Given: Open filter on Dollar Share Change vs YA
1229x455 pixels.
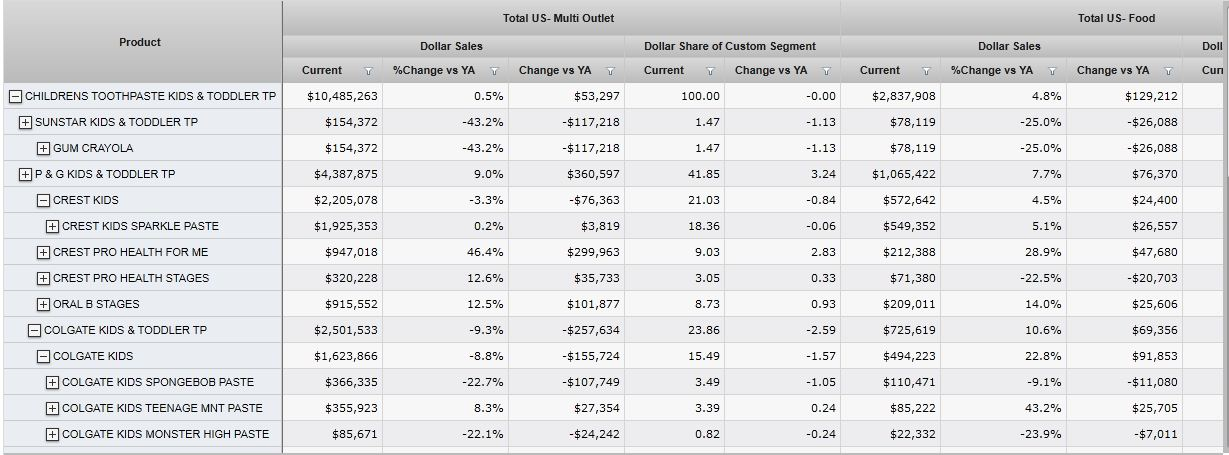Looking at the screenshot, I should (826, 71).
